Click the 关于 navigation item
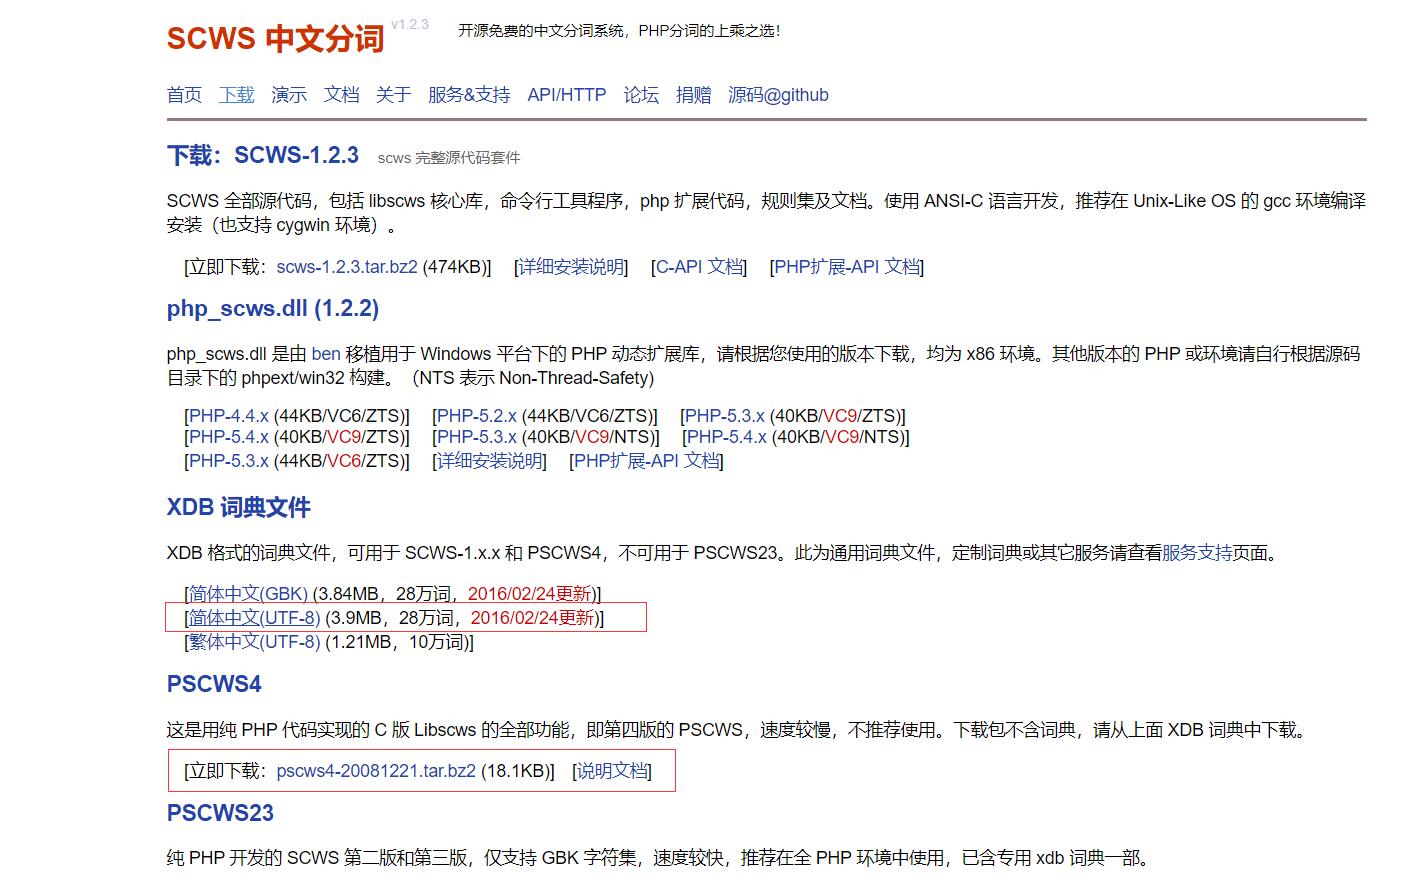Viewport: 1424px width, 881px height. [394, 95]
